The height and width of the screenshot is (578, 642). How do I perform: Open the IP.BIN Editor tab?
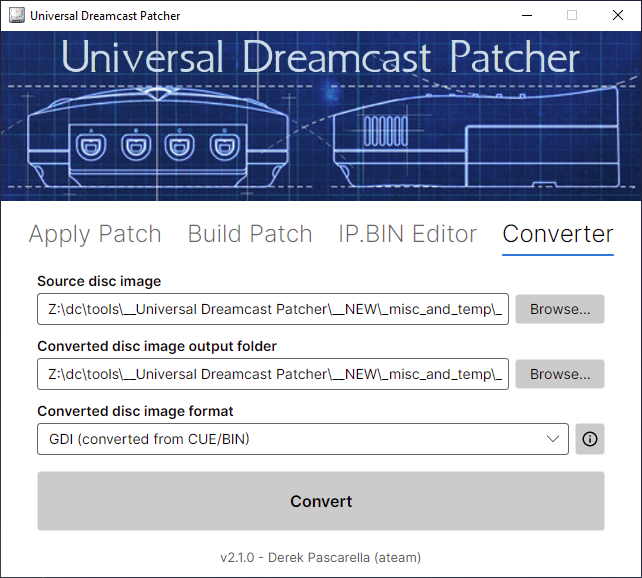[x=407, y=234]
